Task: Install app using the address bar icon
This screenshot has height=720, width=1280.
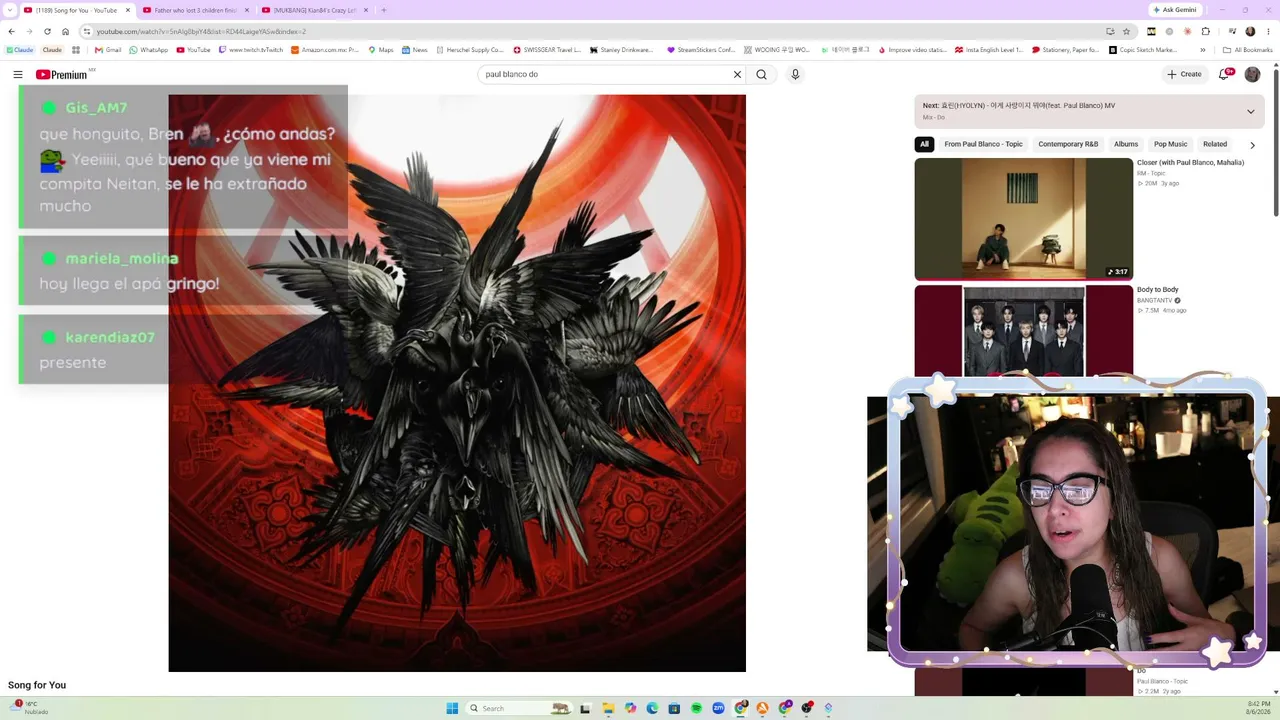Action: pos(1110,31)
